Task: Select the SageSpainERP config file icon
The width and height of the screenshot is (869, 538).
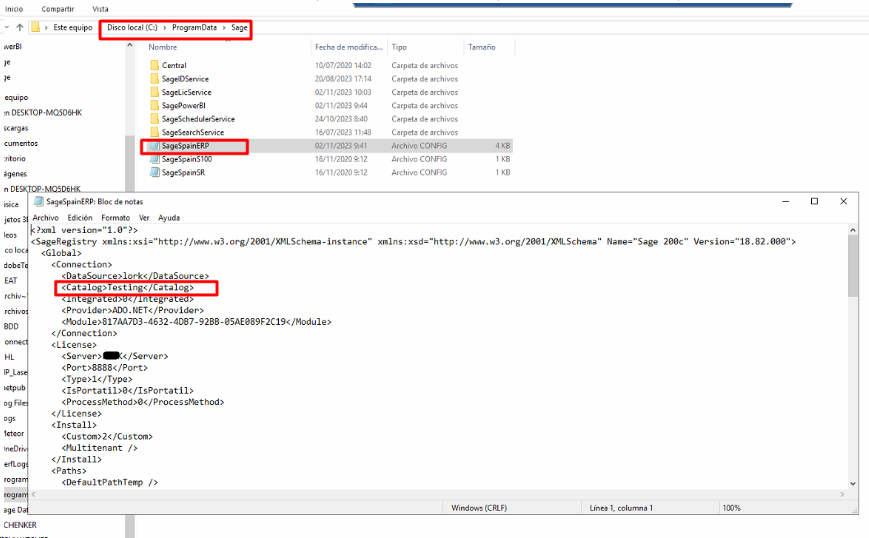Action: 155,146
